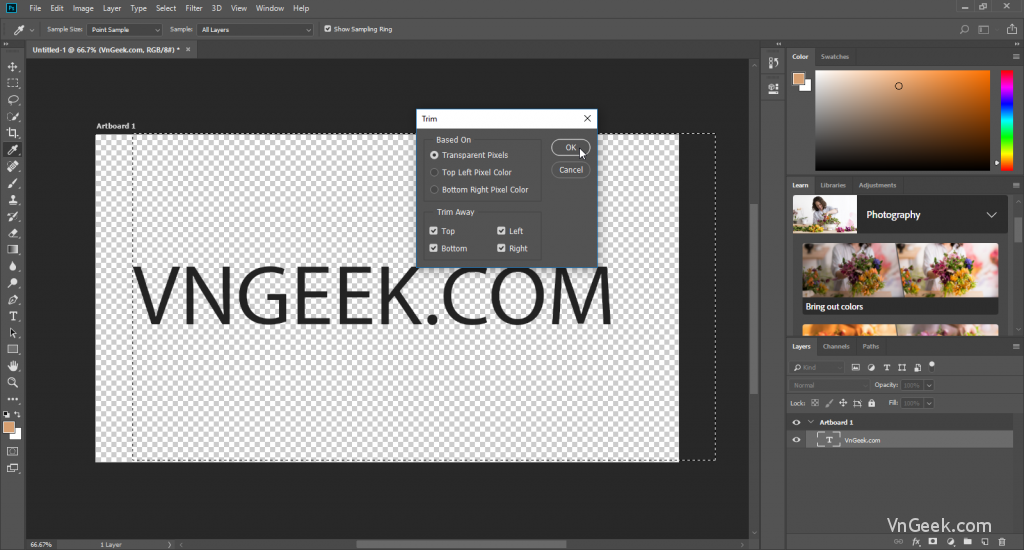Select the Dodge tool
This screenshot has height=550, width=1024.
(x=12, y=283)
